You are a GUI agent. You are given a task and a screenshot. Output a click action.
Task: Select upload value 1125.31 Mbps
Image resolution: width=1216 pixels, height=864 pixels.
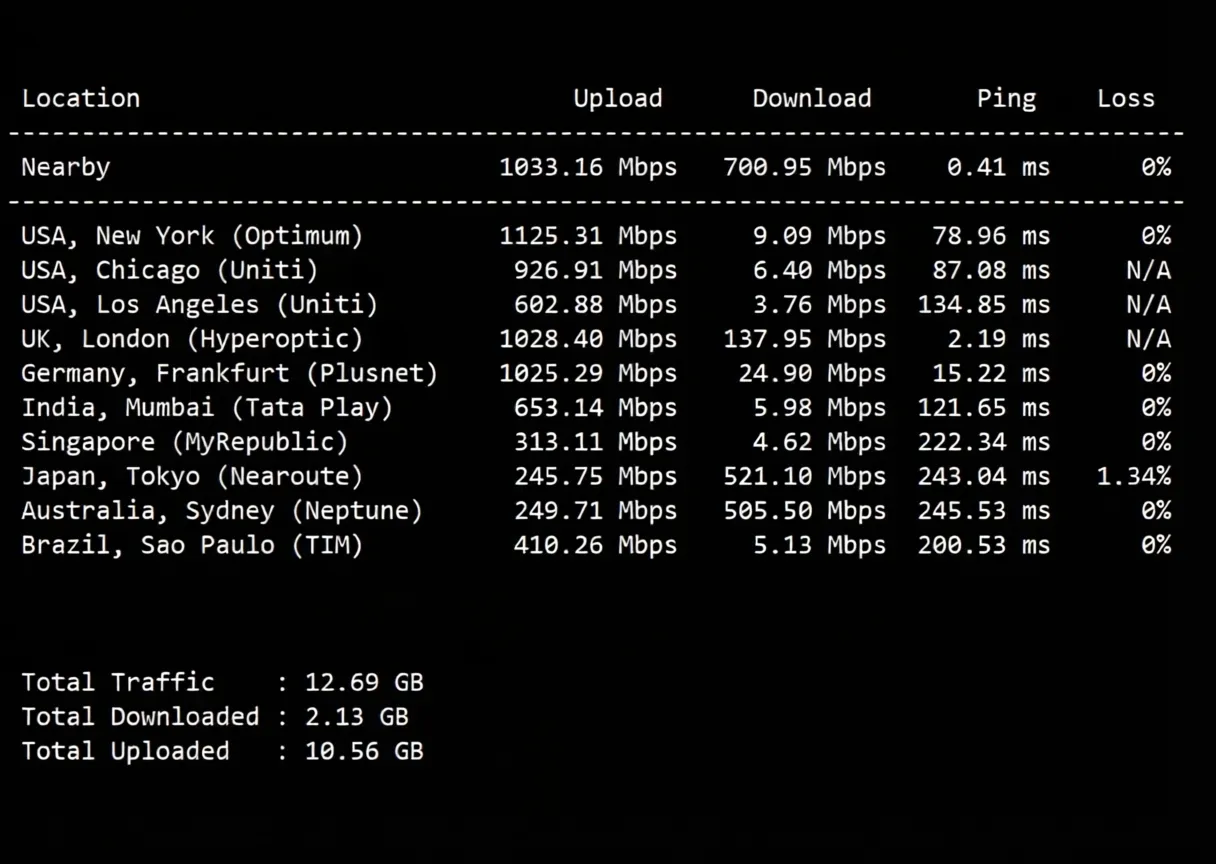click(x=589, y=236)
